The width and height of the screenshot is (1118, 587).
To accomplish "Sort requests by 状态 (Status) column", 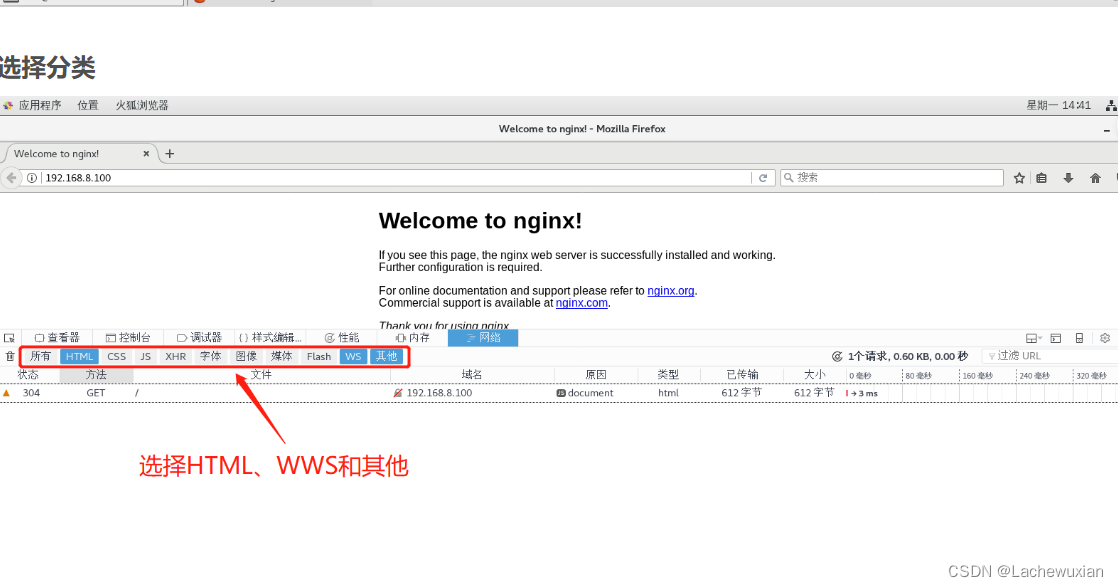I will [29, 374].
